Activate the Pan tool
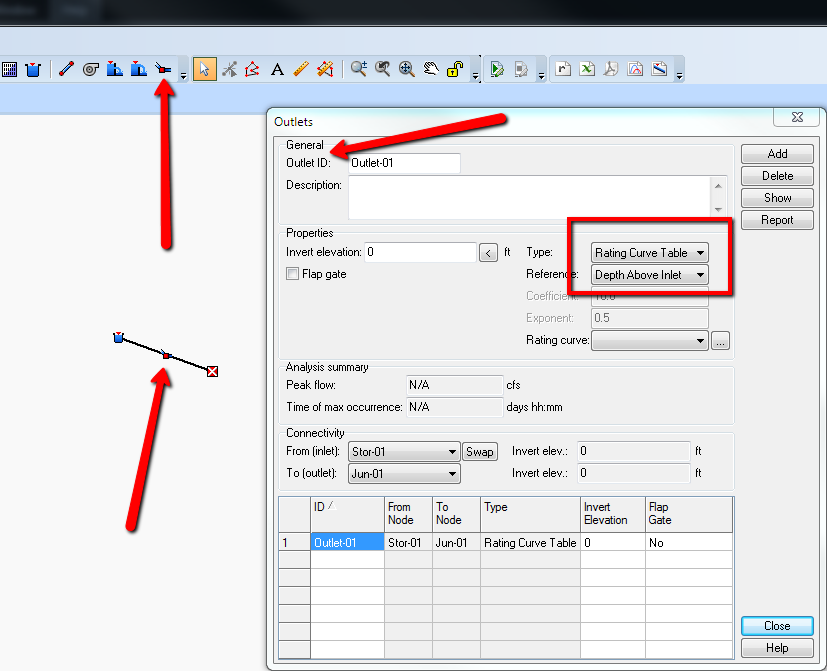The height and width of the screenshot is (671, 827). [x=430, y=68]
